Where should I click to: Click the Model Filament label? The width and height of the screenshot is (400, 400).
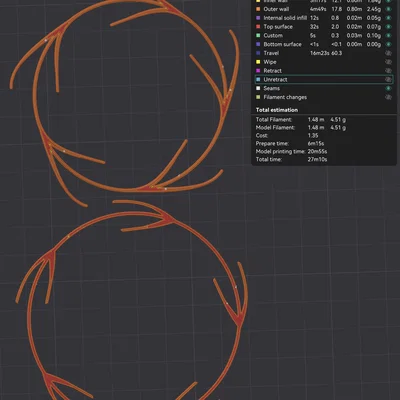tap(275, 127)
